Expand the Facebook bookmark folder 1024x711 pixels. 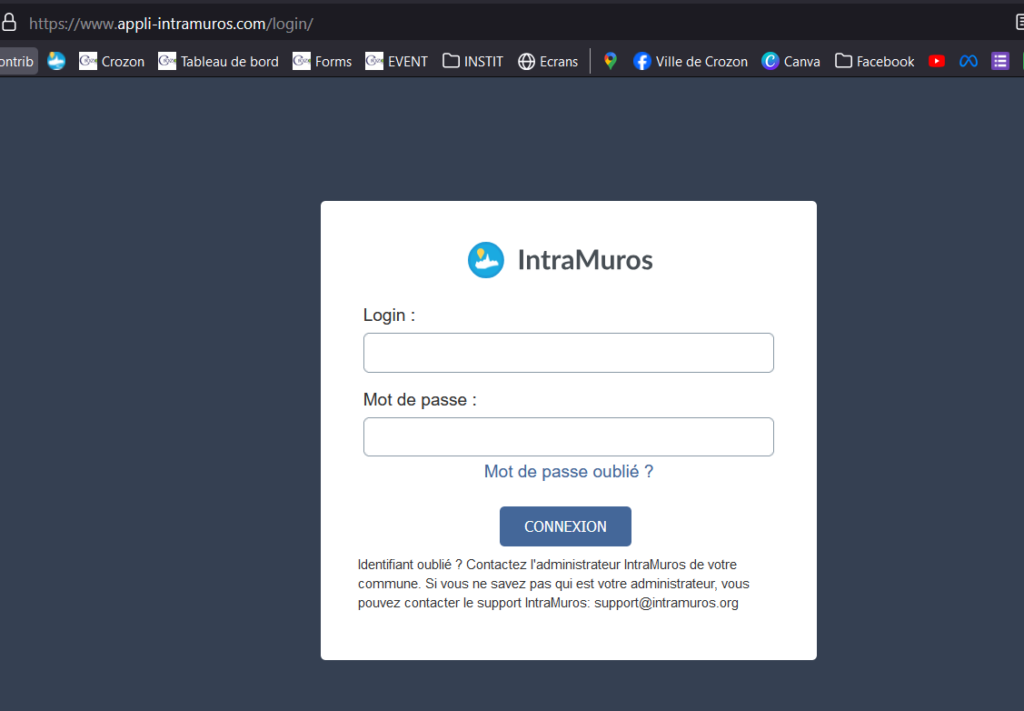point(874,61)
